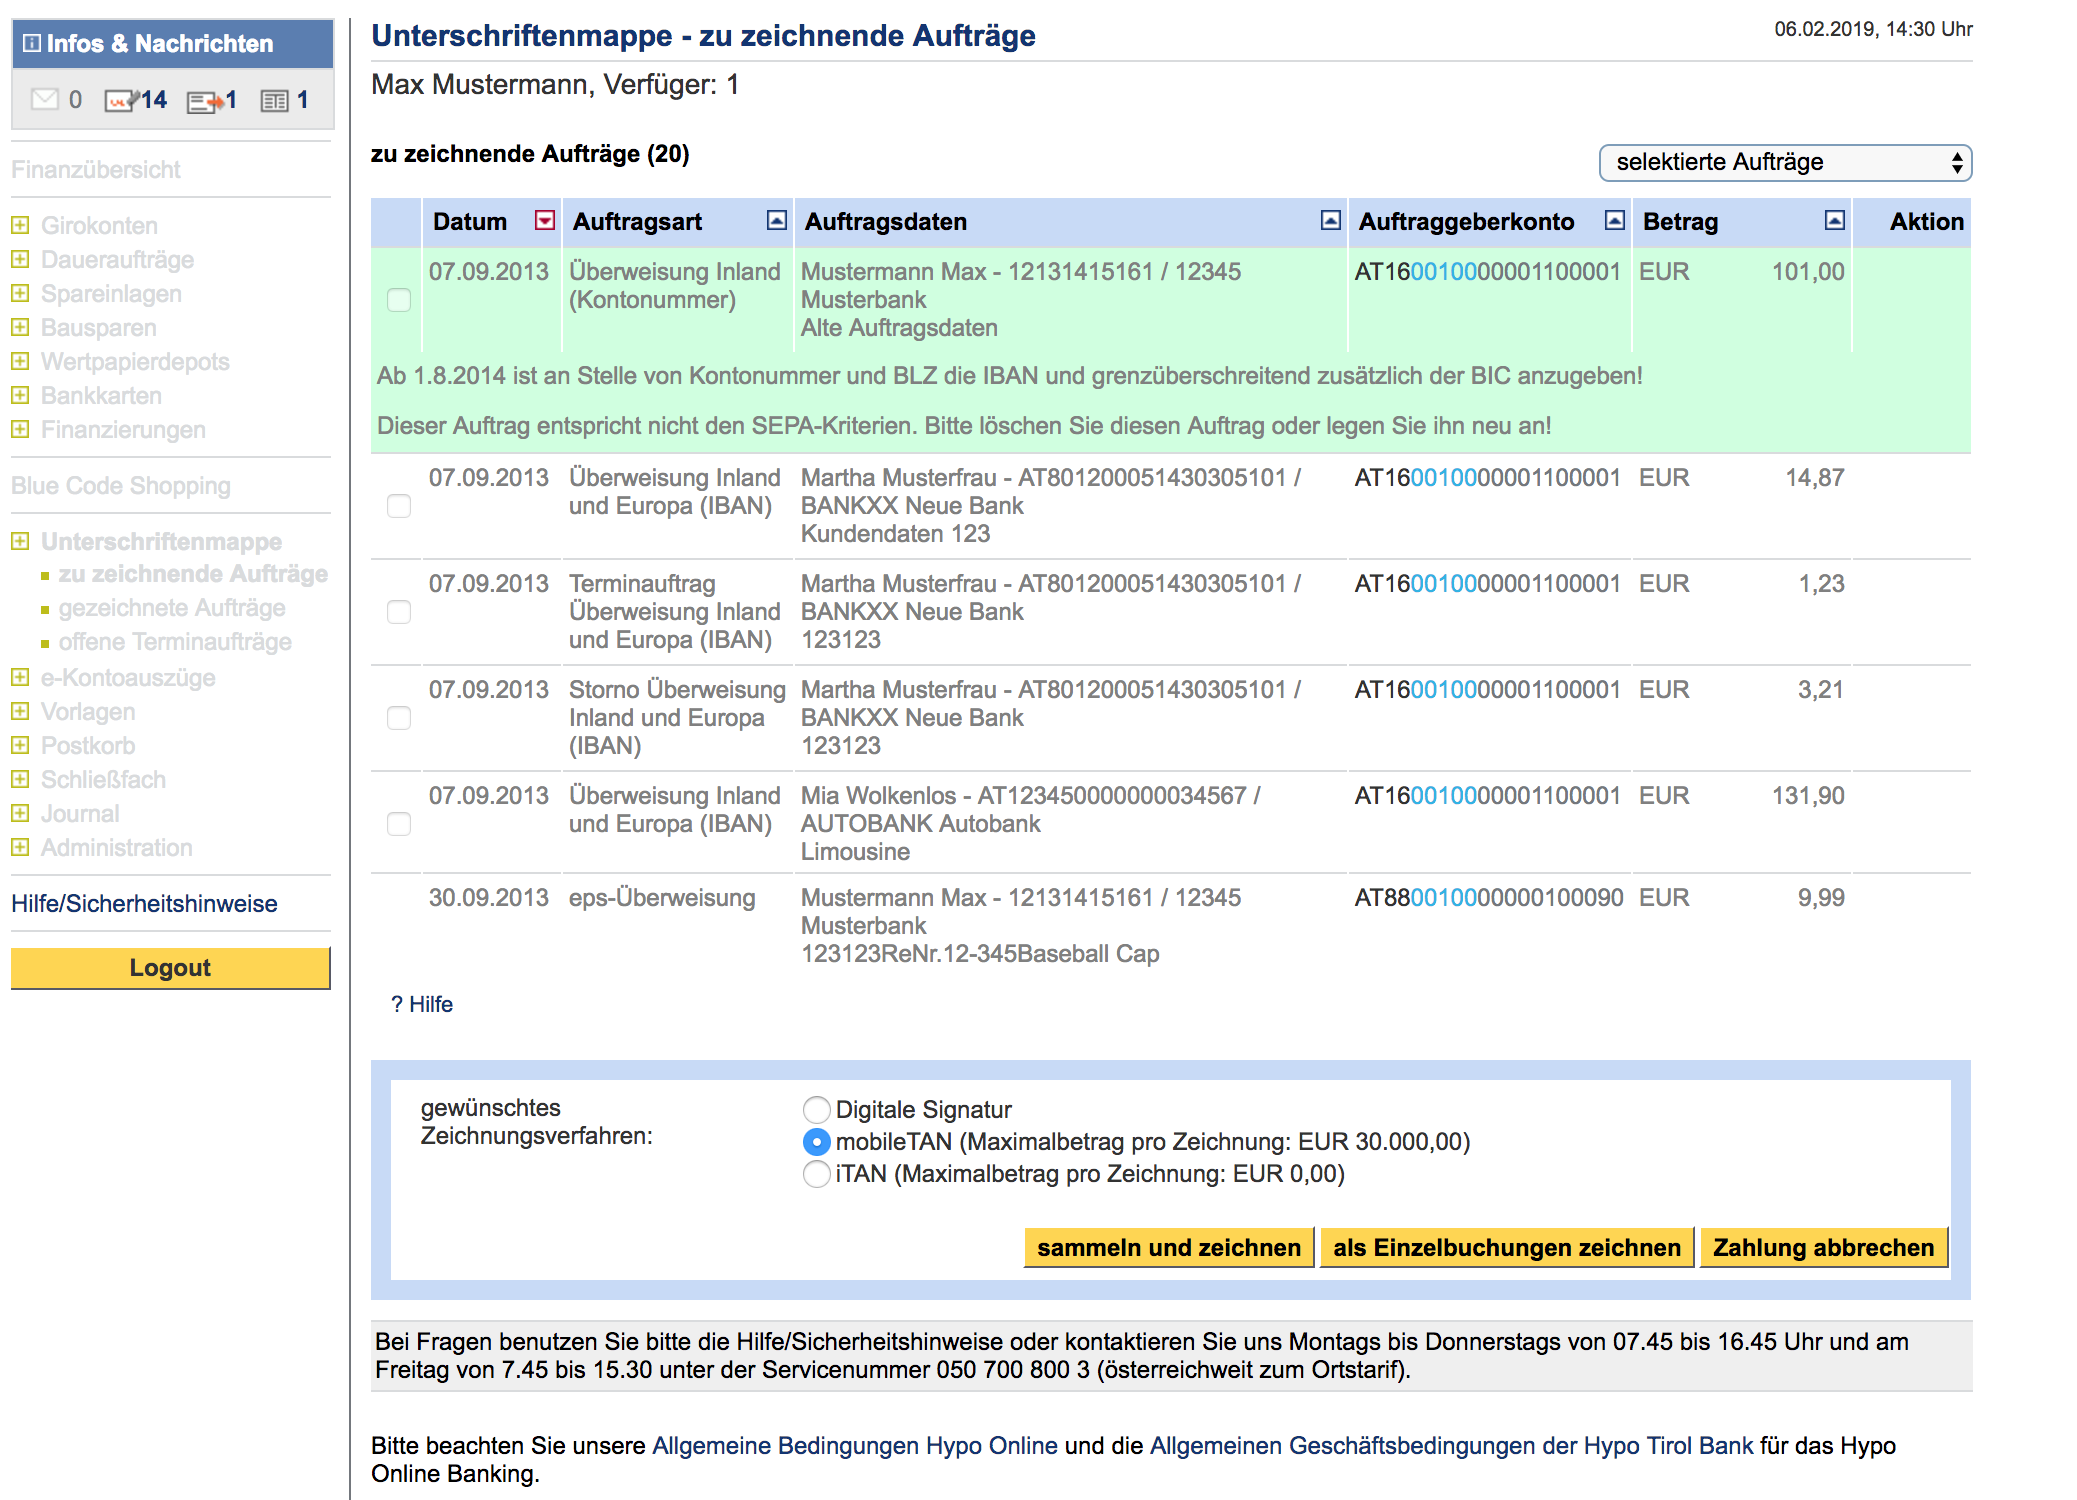Expand the Wertpapierdepots tree node
The height and width of the screenshot is (1500, 2077).
coord(20,362)
